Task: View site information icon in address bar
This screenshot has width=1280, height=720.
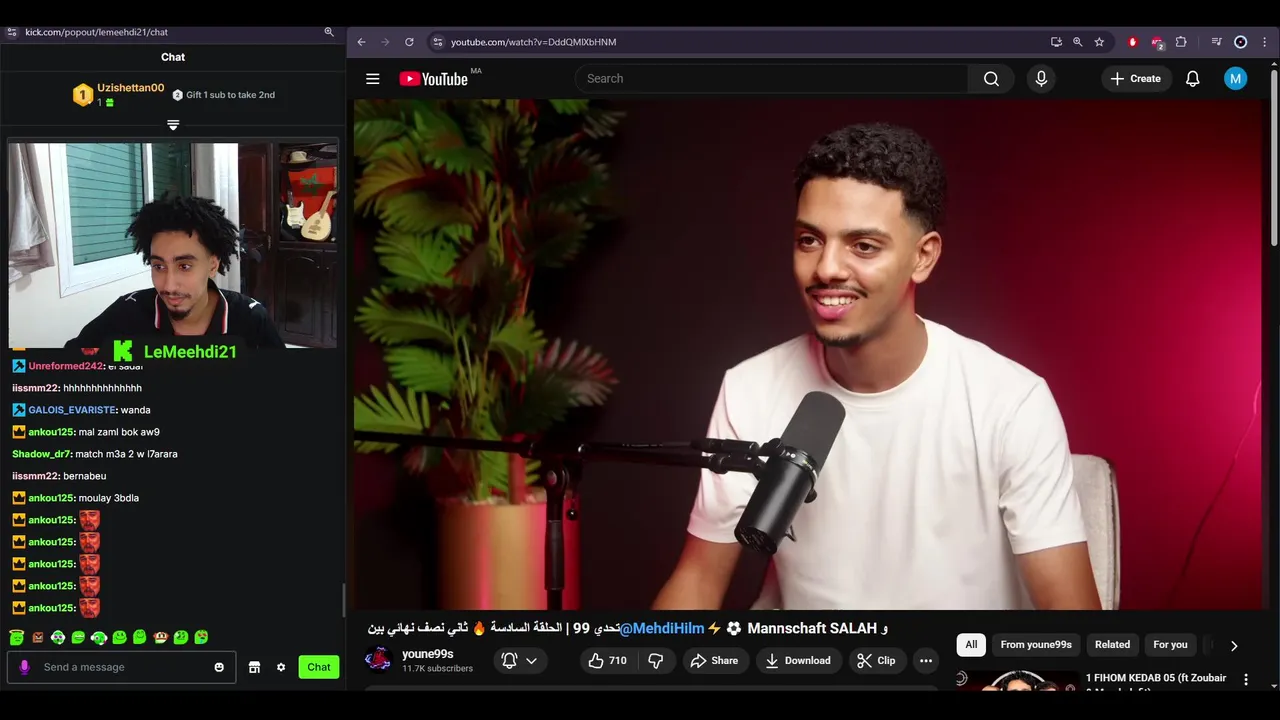Action: tap(437, 42)
